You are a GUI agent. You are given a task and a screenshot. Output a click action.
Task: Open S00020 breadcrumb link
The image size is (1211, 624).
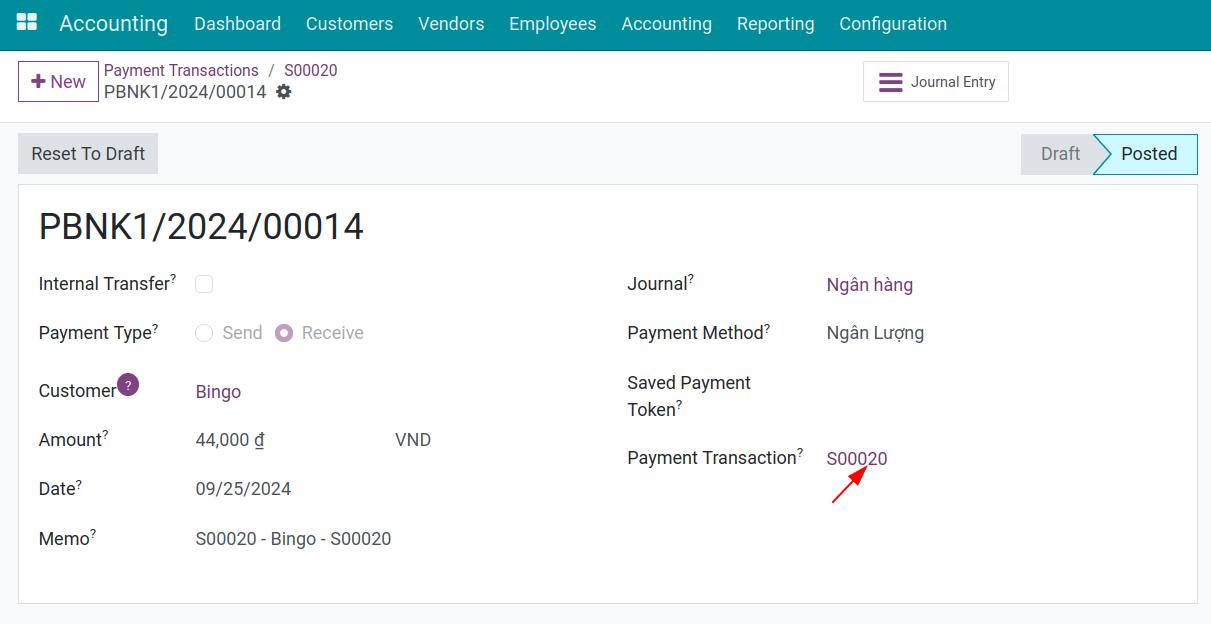click(310, 70)
